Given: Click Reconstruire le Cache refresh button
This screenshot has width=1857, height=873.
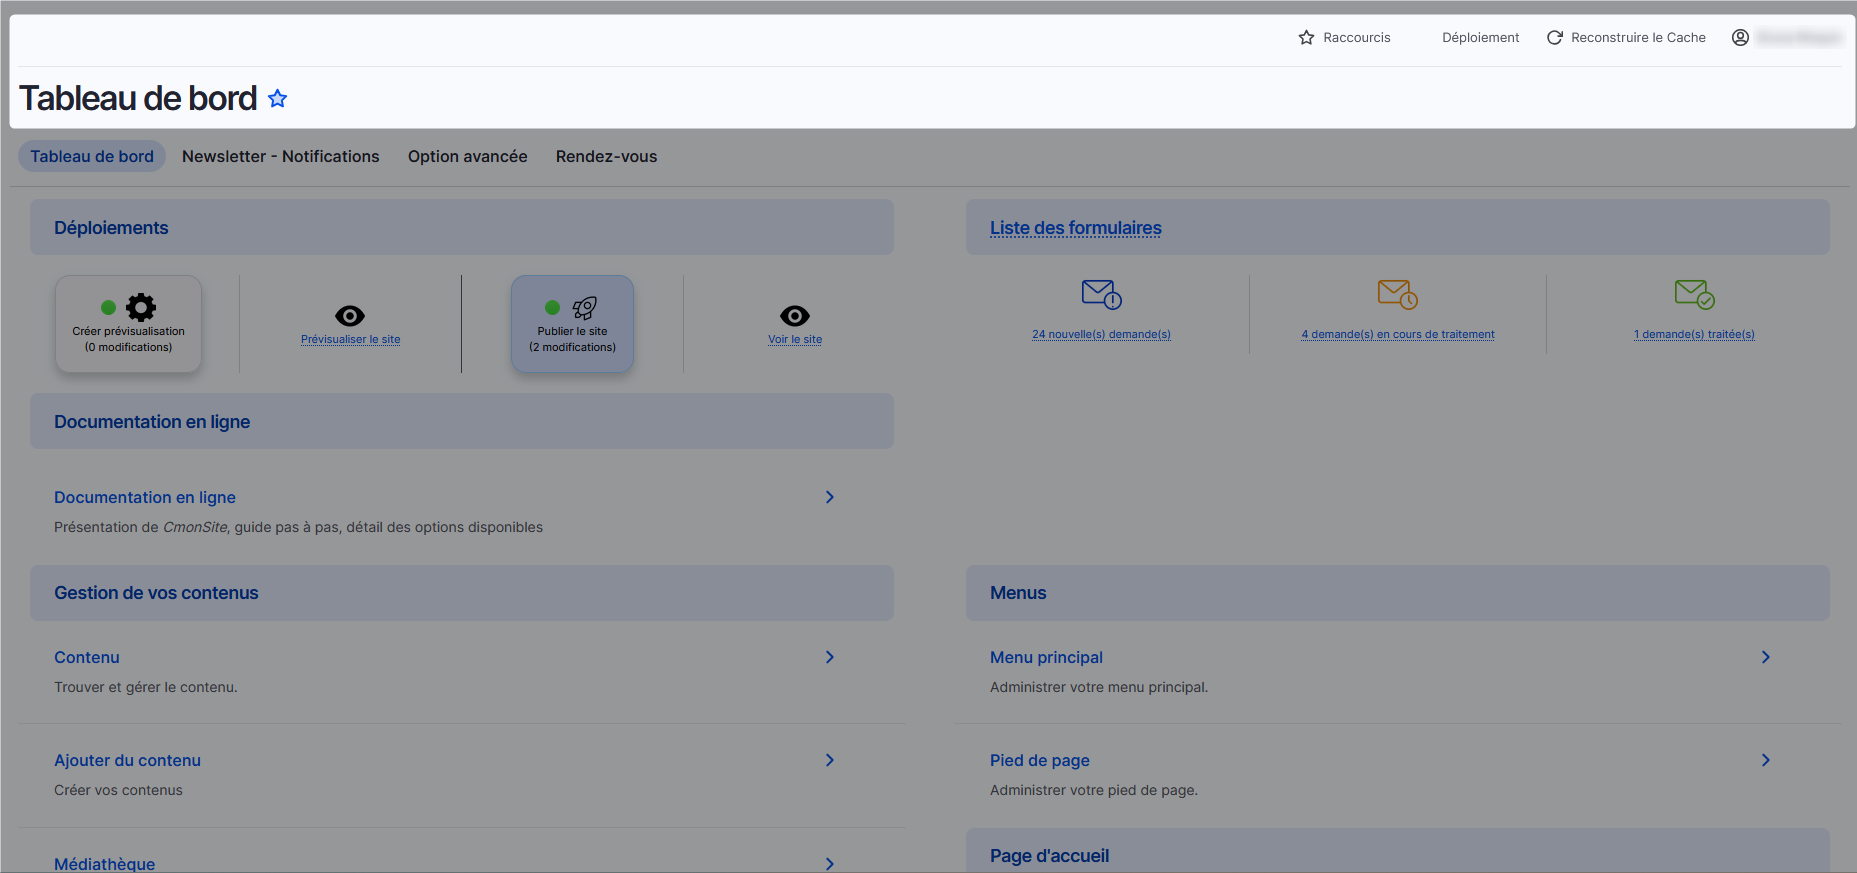Looking at the screenshot, I should (1626, 38).
